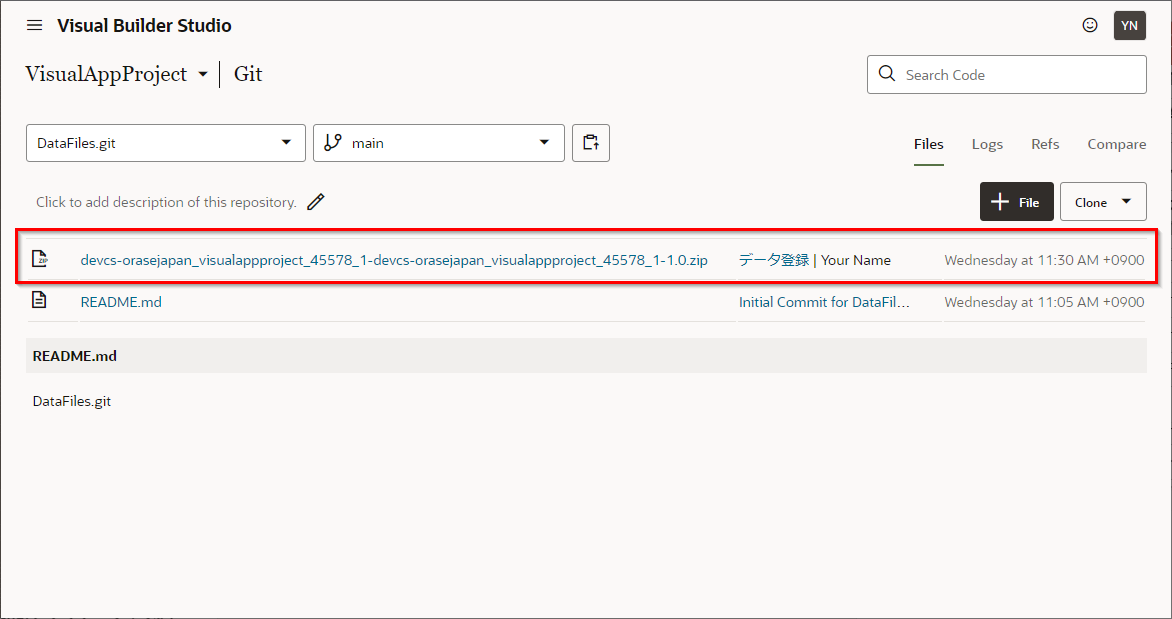Edit repository description with pencil icon
Viewport: 1172px width, 619px height.
click(x=316, y=202)
